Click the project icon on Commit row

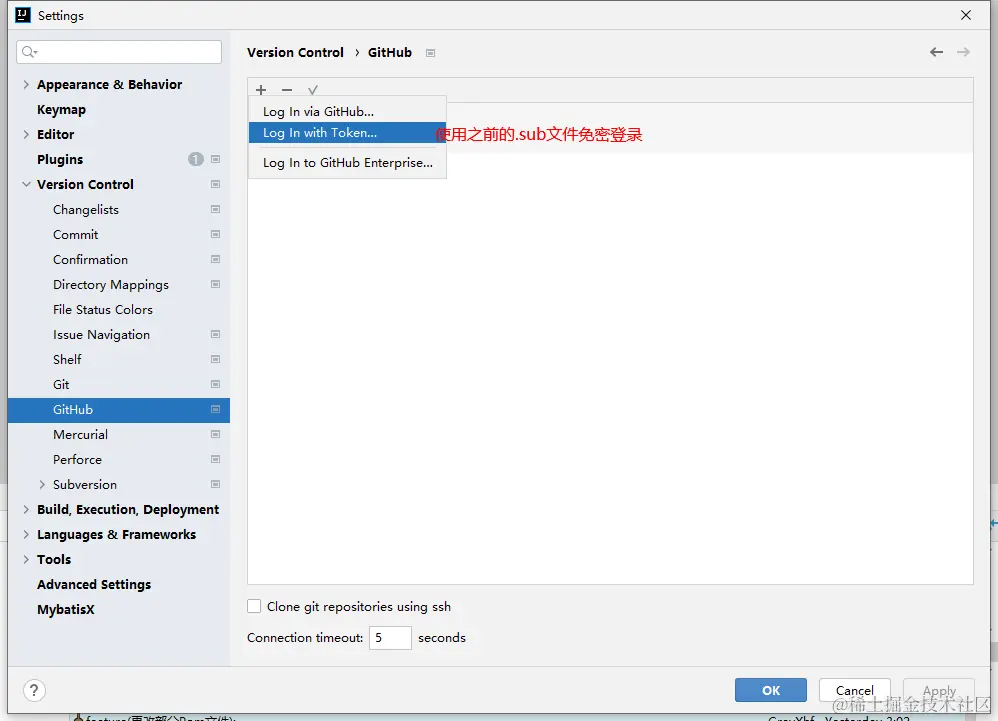click(x=216, y=234)
